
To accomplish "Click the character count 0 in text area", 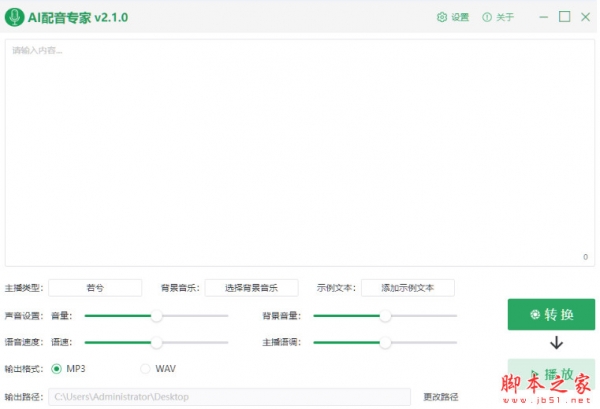I will click(x=585, y=257).
